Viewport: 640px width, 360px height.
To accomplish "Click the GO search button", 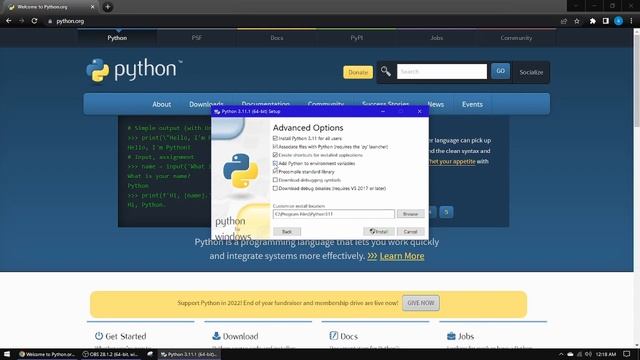I will (x=500, y=71).
